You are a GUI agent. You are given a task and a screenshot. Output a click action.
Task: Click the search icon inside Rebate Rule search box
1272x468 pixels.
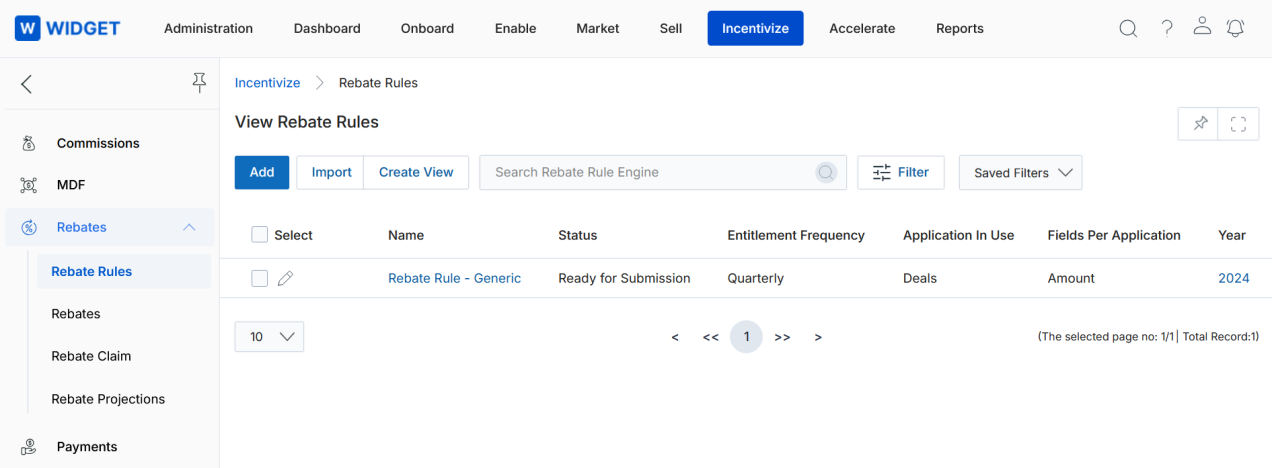(826, 172)
